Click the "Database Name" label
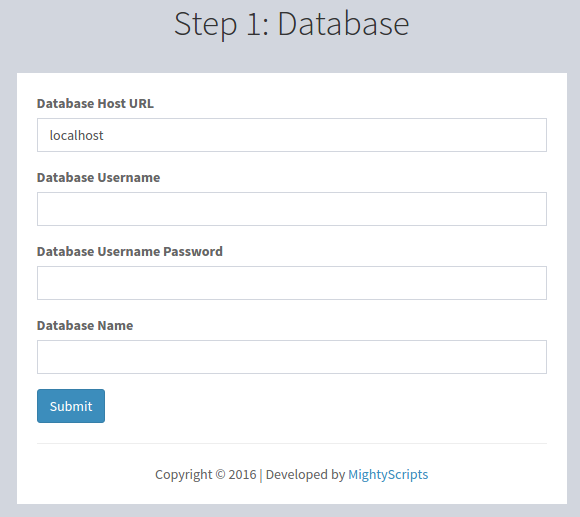Screen dimensions: 580x517 [x=85, y=325]
